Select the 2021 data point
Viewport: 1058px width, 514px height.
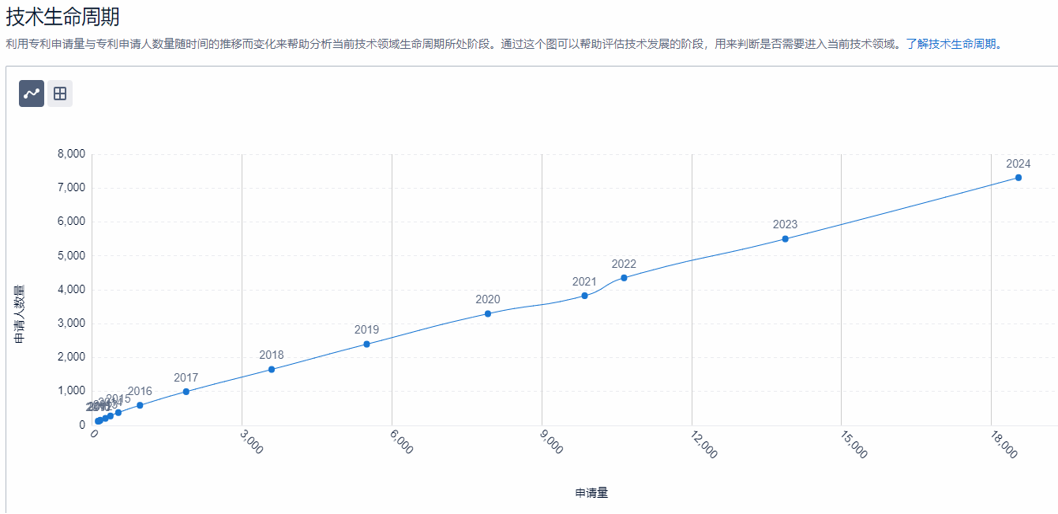585,296
